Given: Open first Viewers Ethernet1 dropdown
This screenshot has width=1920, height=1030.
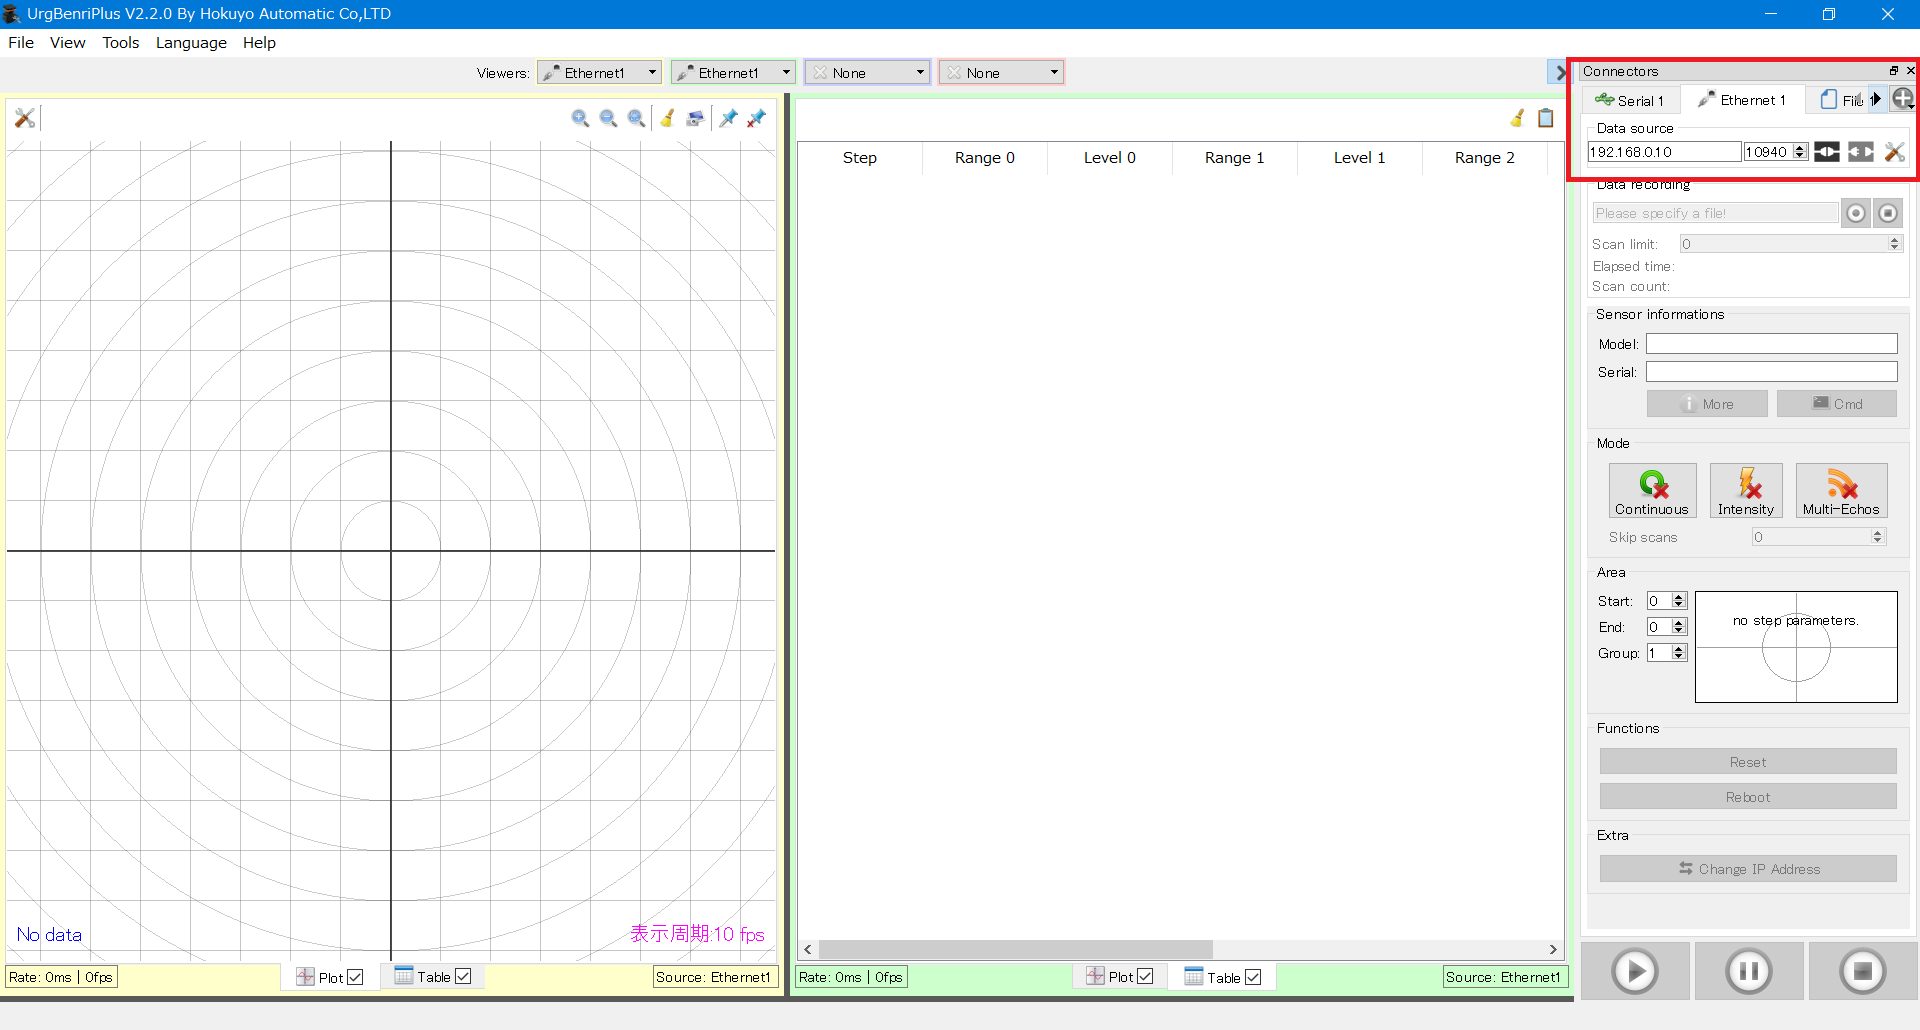Looking at the screenshot, I should click(599, 73).
